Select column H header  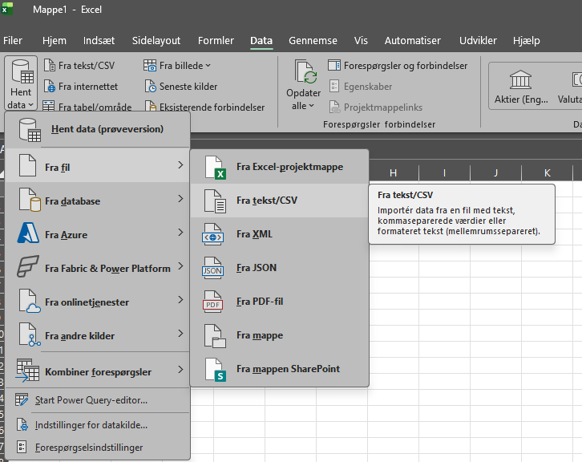tap(393, 173)
